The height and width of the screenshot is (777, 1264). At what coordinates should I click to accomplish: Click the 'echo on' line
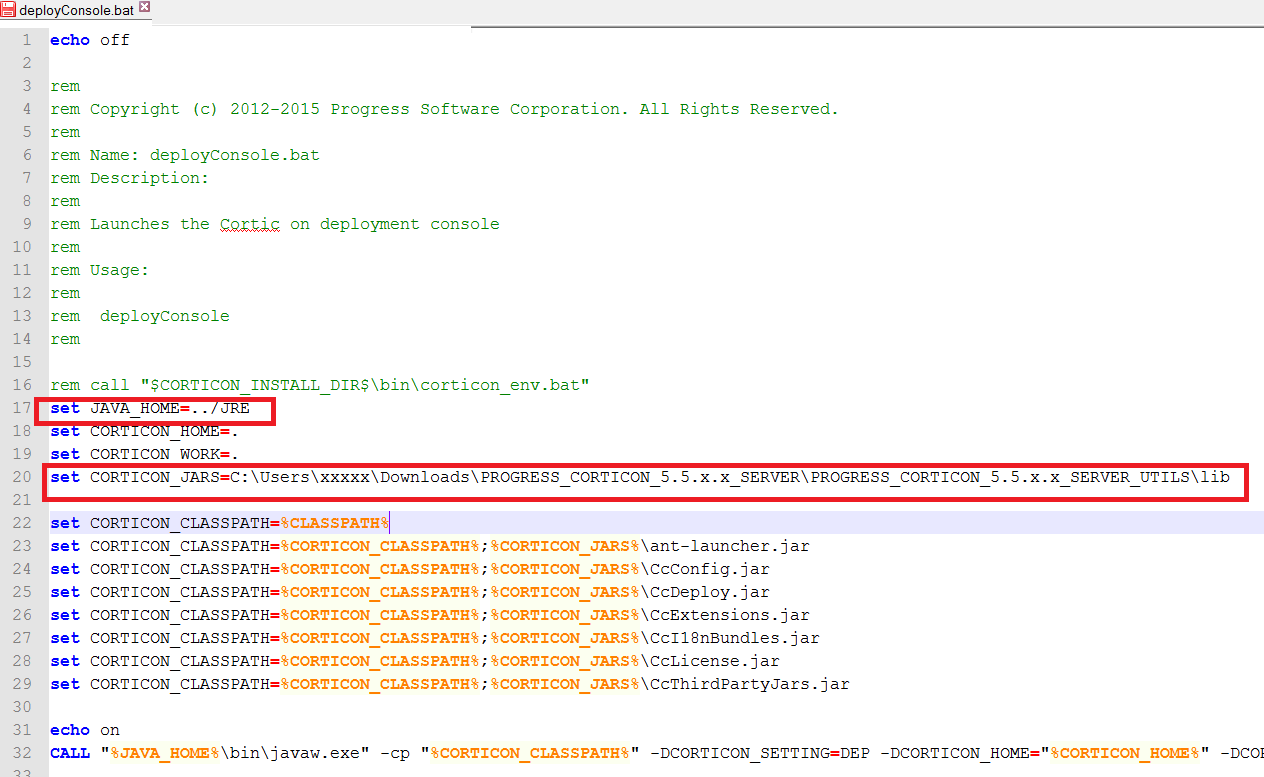[85, 730]
